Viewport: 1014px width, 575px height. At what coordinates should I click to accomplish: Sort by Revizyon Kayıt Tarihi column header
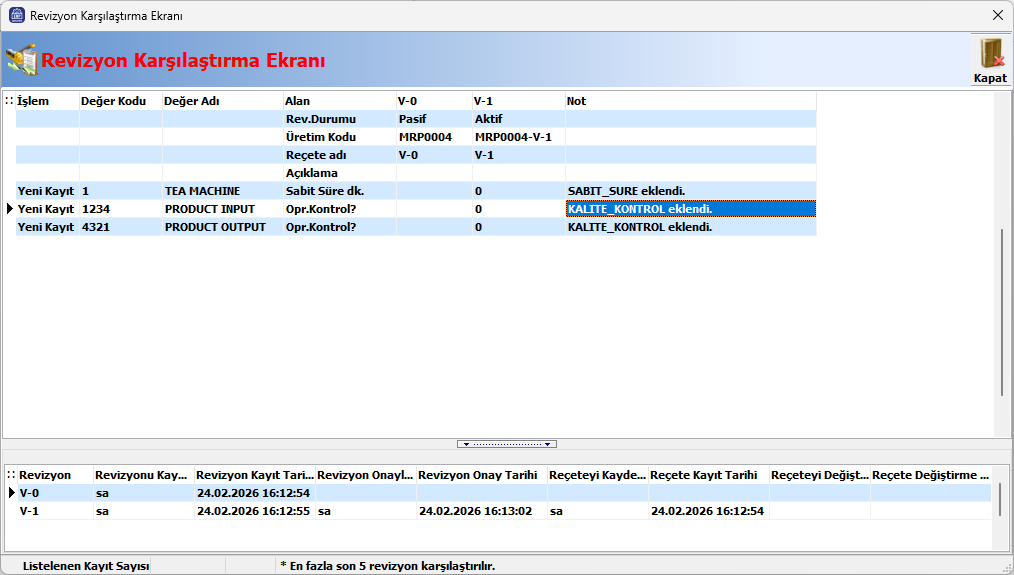point(254,475)
